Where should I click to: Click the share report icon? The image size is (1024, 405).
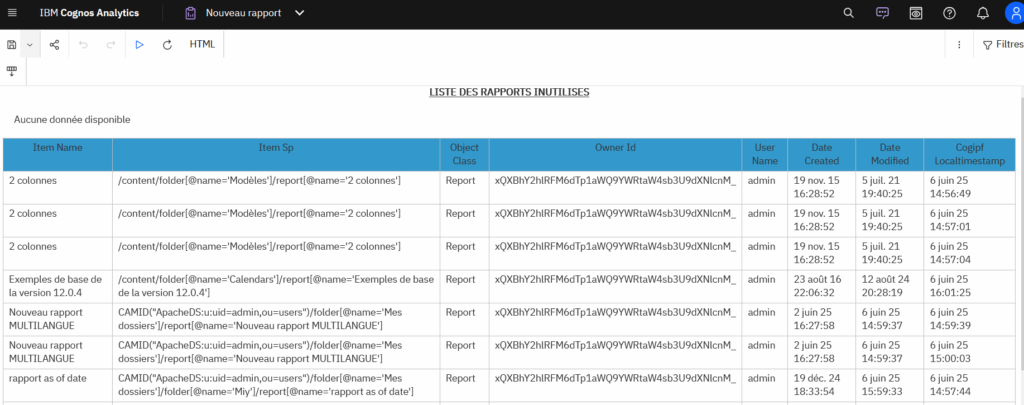point(54,45)
